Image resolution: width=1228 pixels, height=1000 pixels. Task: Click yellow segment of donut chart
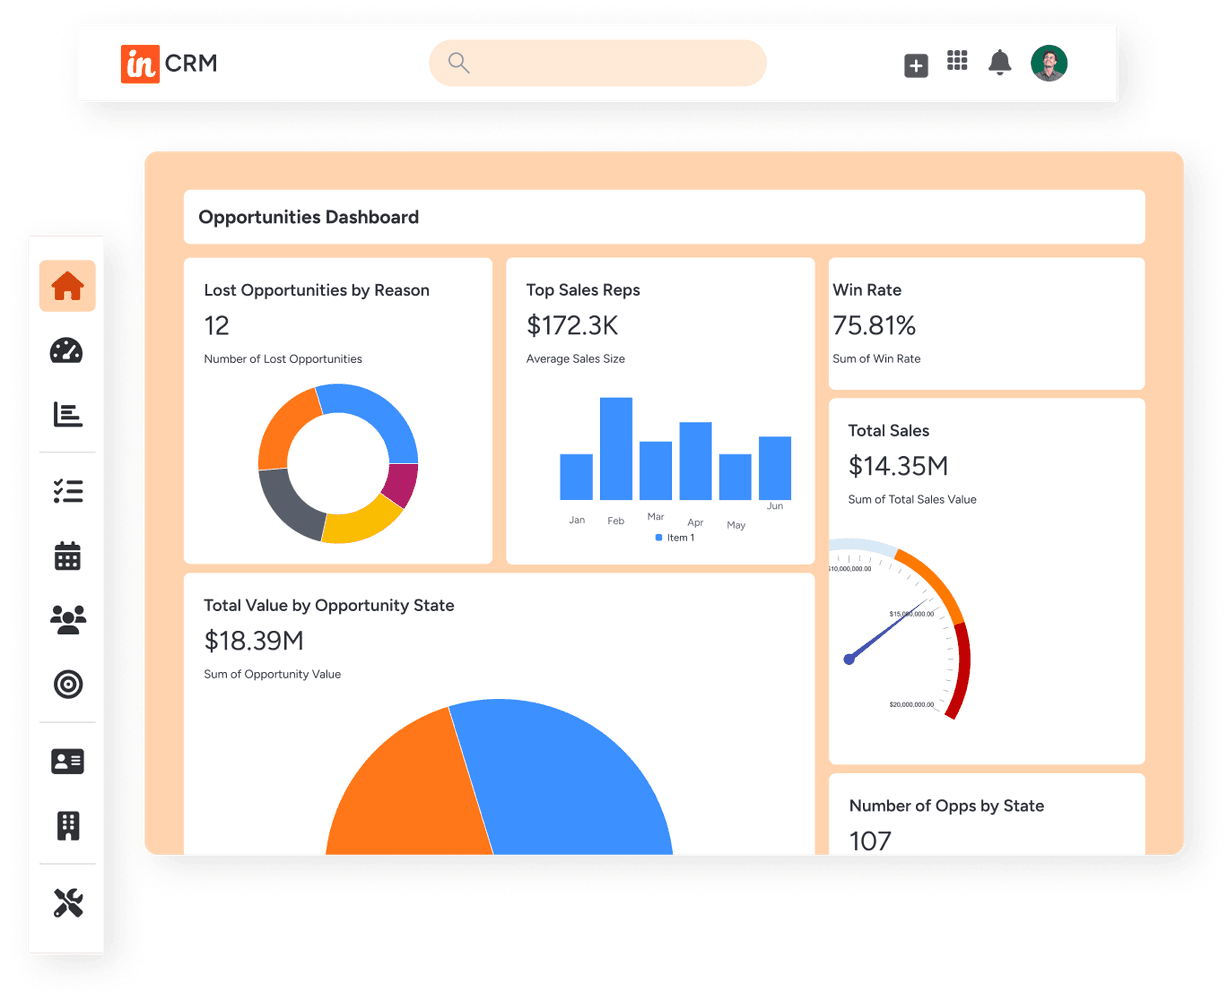[x=363, y=522]
